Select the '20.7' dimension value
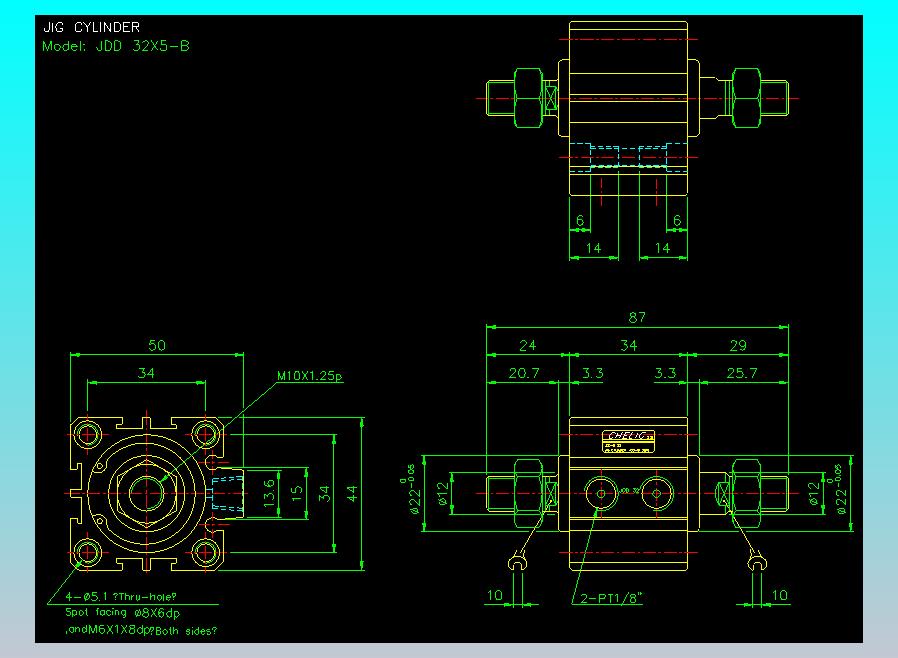898x658 pixels. pos(524,373)
